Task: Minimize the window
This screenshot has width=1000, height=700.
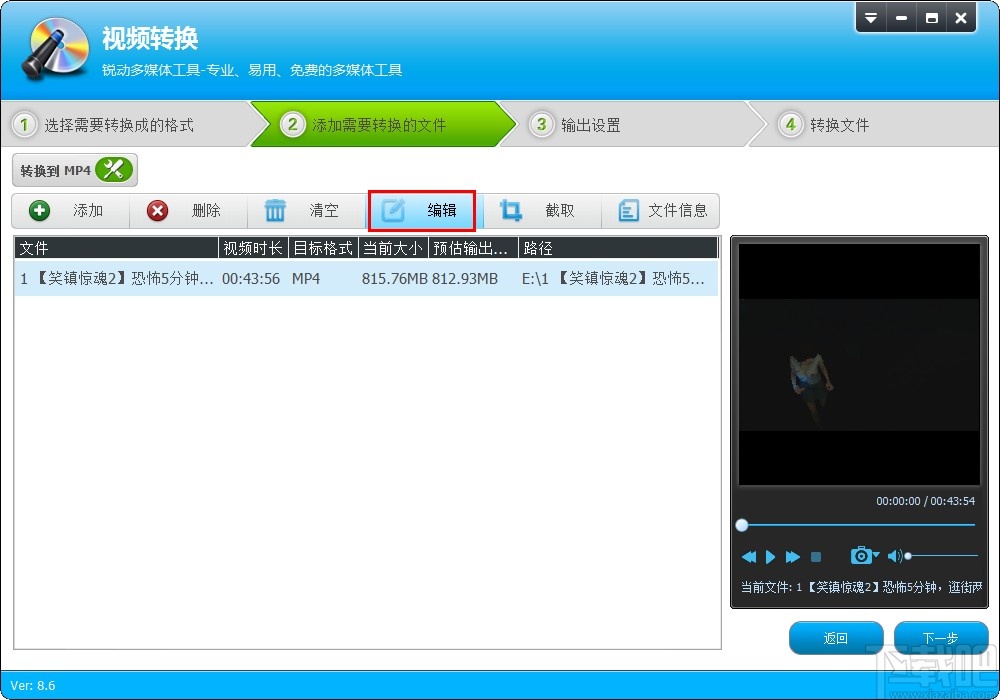Action: click(901, 18)
